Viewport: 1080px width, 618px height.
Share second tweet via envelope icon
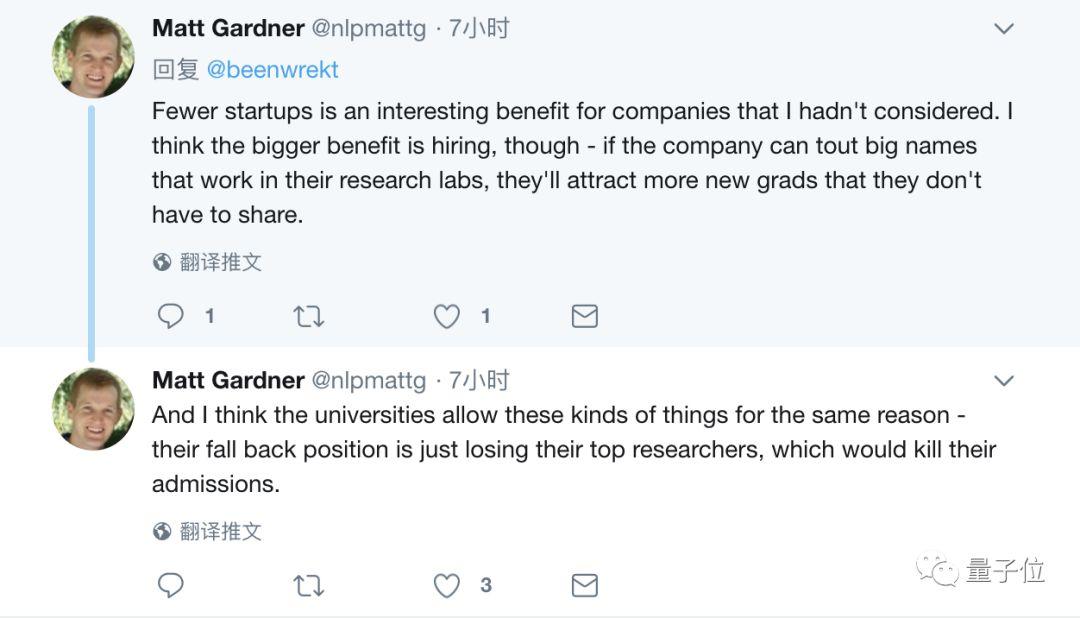pyautogui.click(x=584, y=585)
